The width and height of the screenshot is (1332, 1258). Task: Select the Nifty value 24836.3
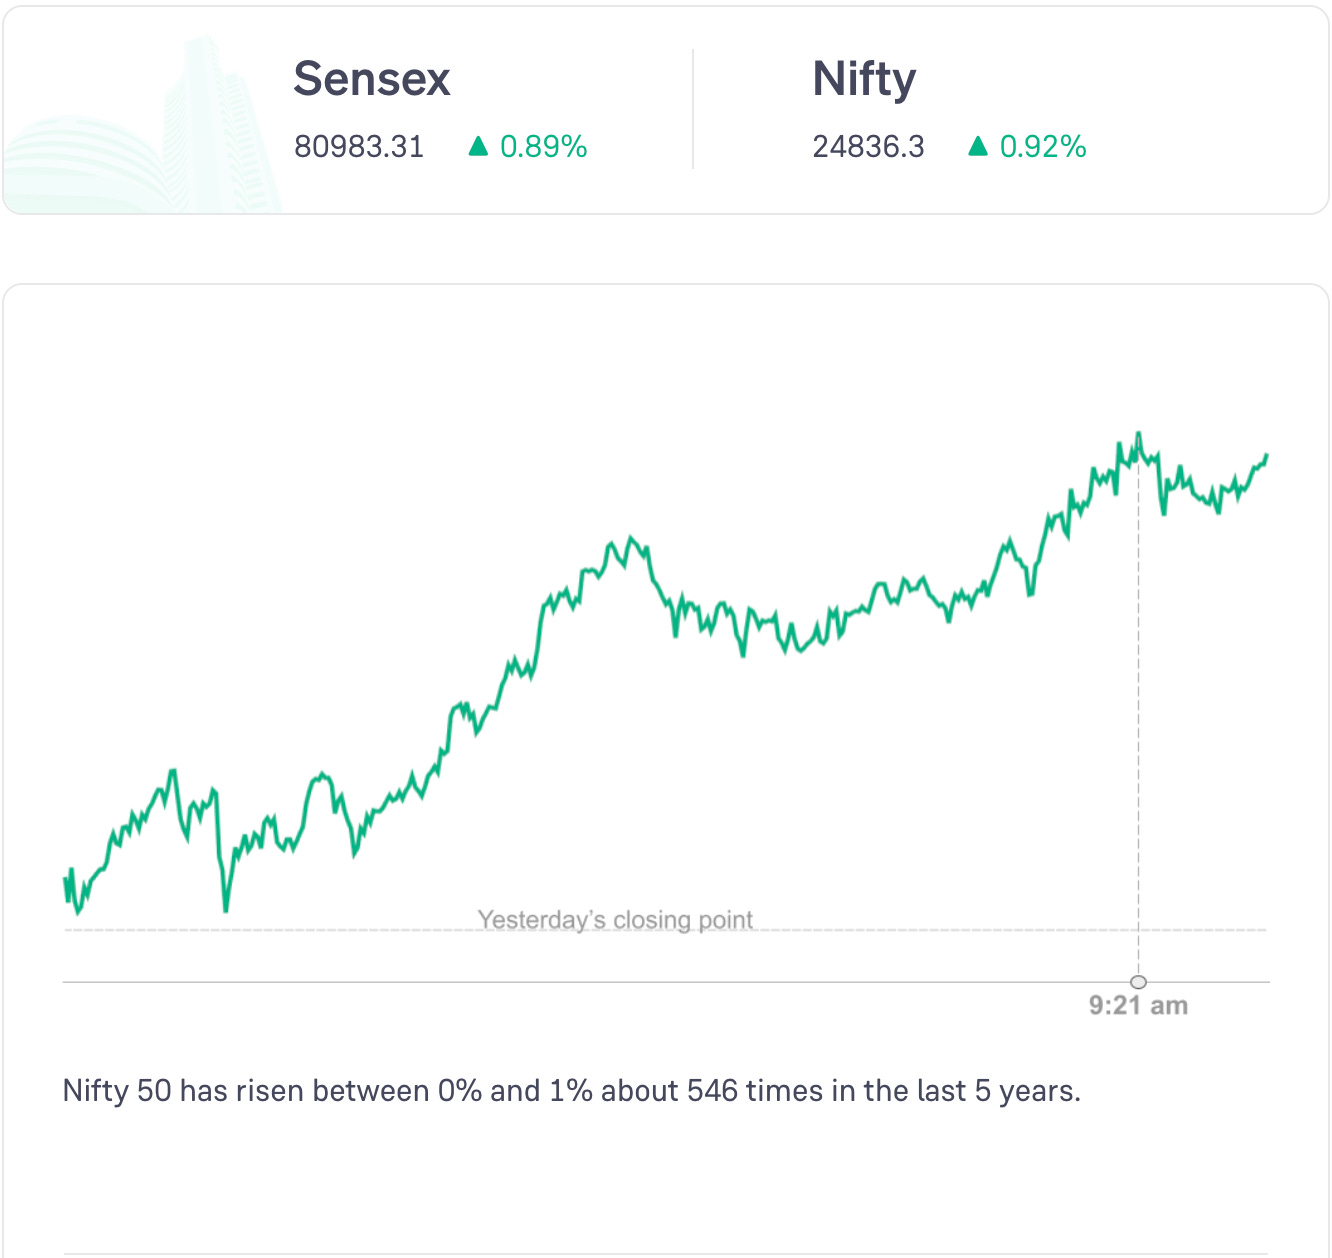[868, 147]
